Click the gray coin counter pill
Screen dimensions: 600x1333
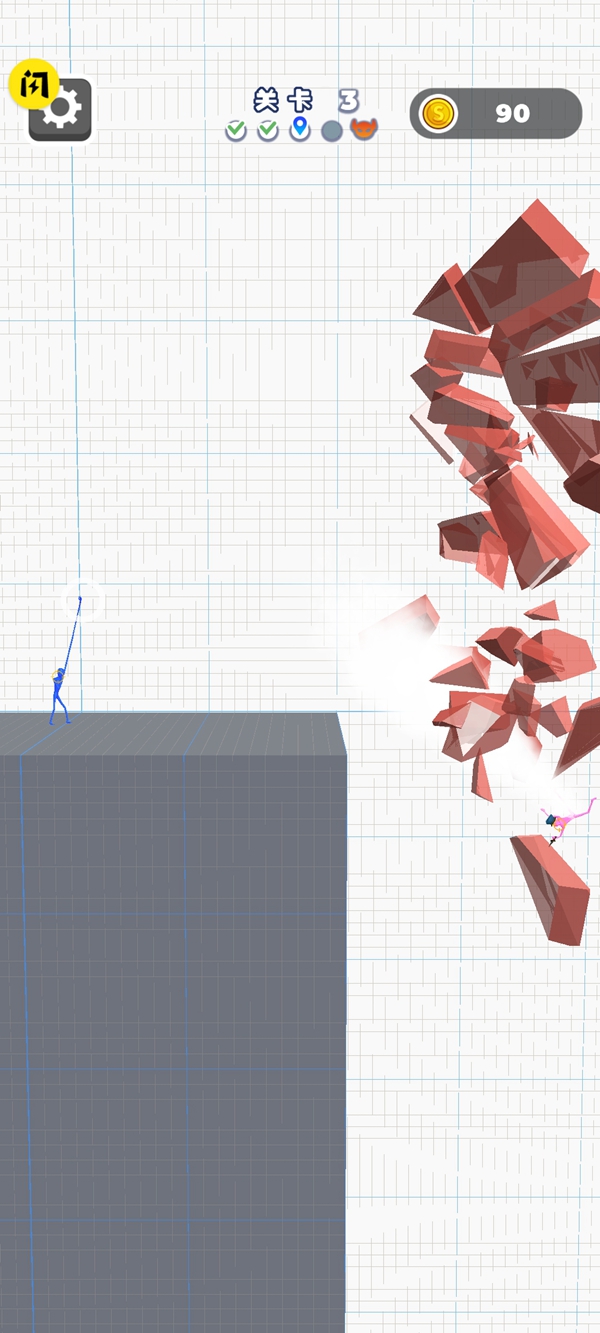click(x=540, y=113)
